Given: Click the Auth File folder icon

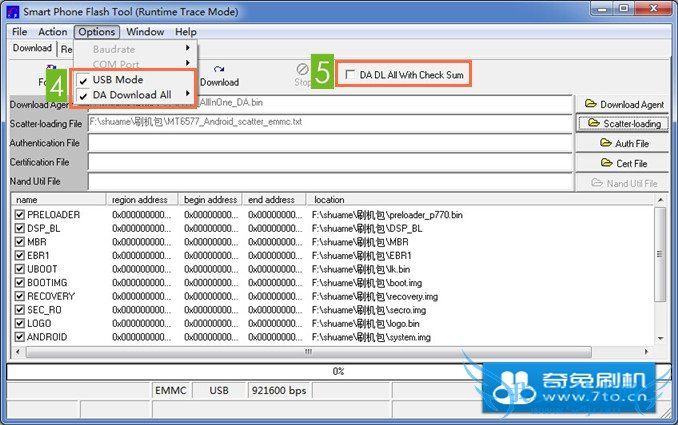Looking at the screenshot, I should pos(606,143).
